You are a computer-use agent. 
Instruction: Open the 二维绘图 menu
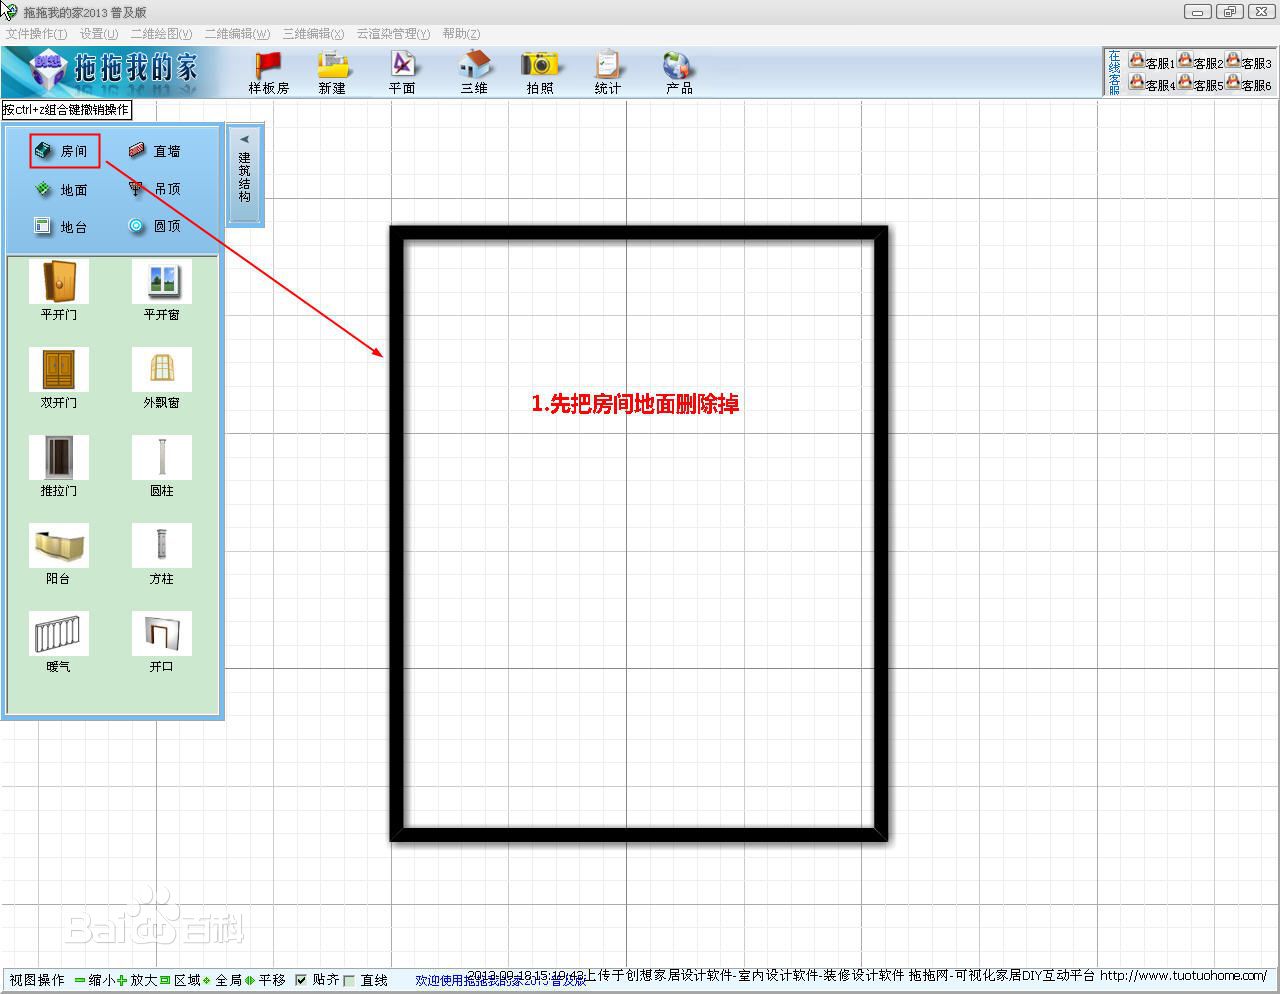coord(161,34)
